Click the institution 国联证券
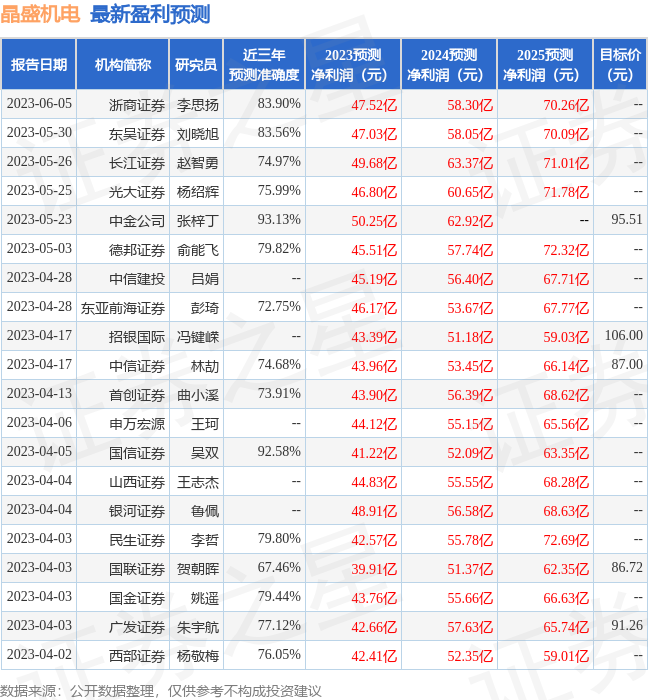Image resolution: width=648 pixels, height=700 pixels. [x=137, y=570]
